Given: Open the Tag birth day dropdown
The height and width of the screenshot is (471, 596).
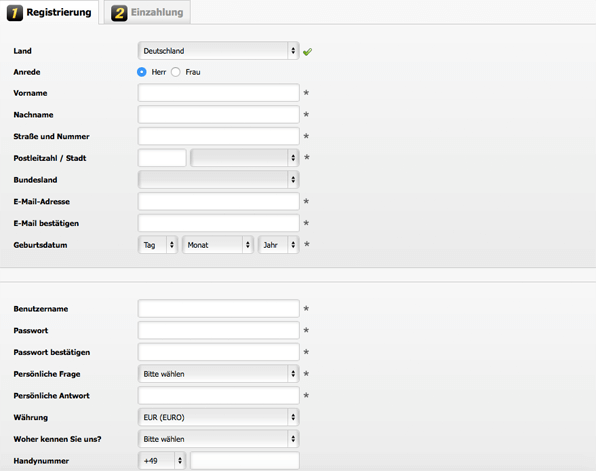Looking at the screenshot, I should pos(158,245).
